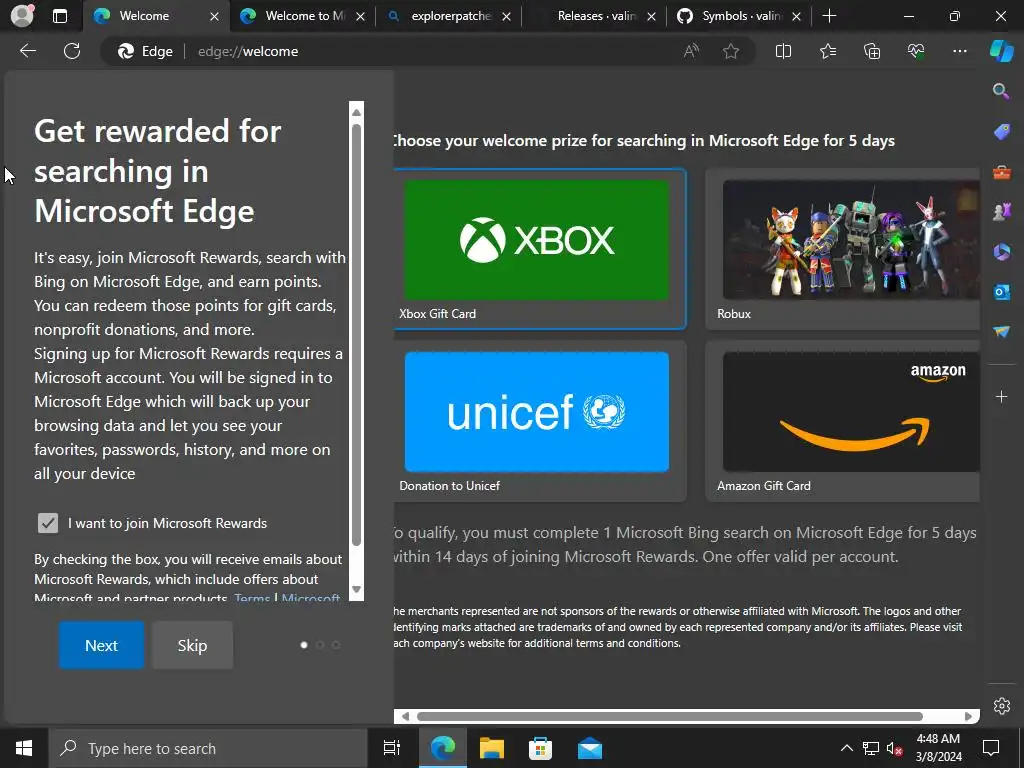This screenshot has width=1024, height=768.
Task: Open the Windows Start menu
Action: pyautogui.click(x=24, y=748)
